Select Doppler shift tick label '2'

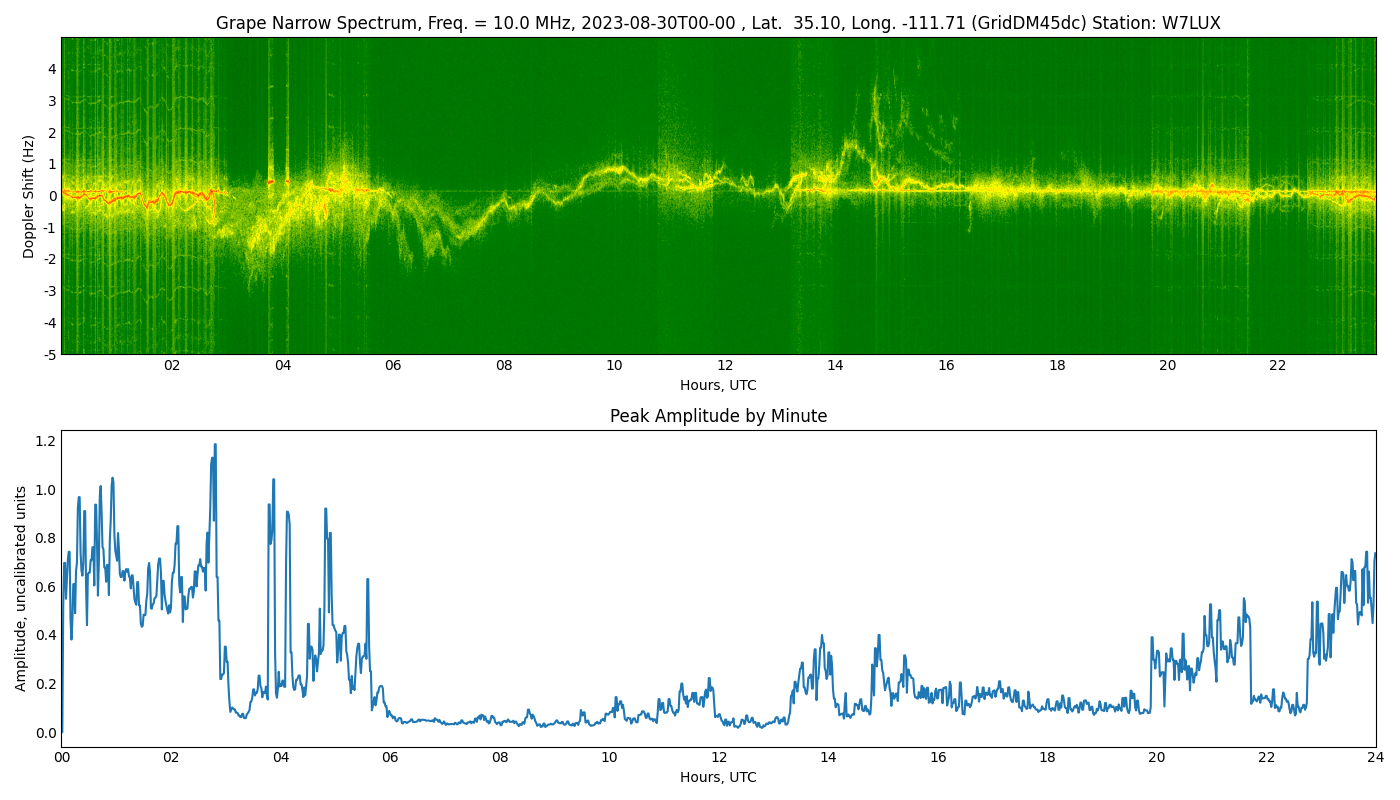(x=51, y=132)
